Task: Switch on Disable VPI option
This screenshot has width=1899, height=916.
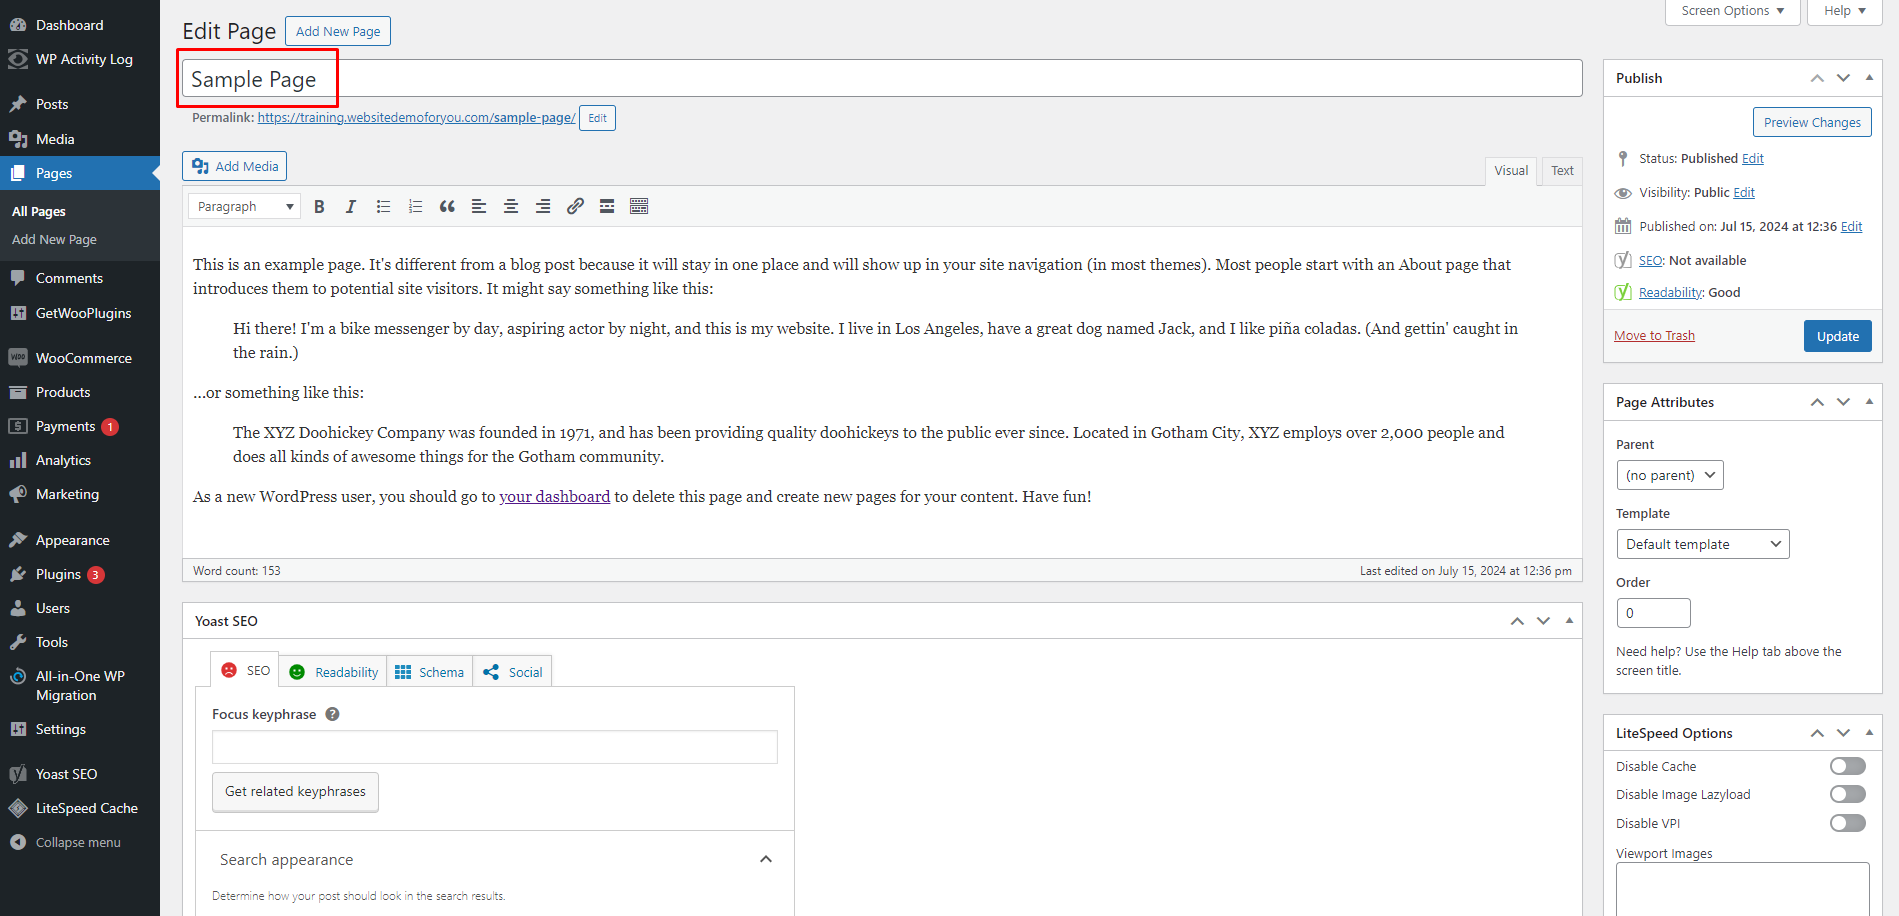Action: point(1847,823)
